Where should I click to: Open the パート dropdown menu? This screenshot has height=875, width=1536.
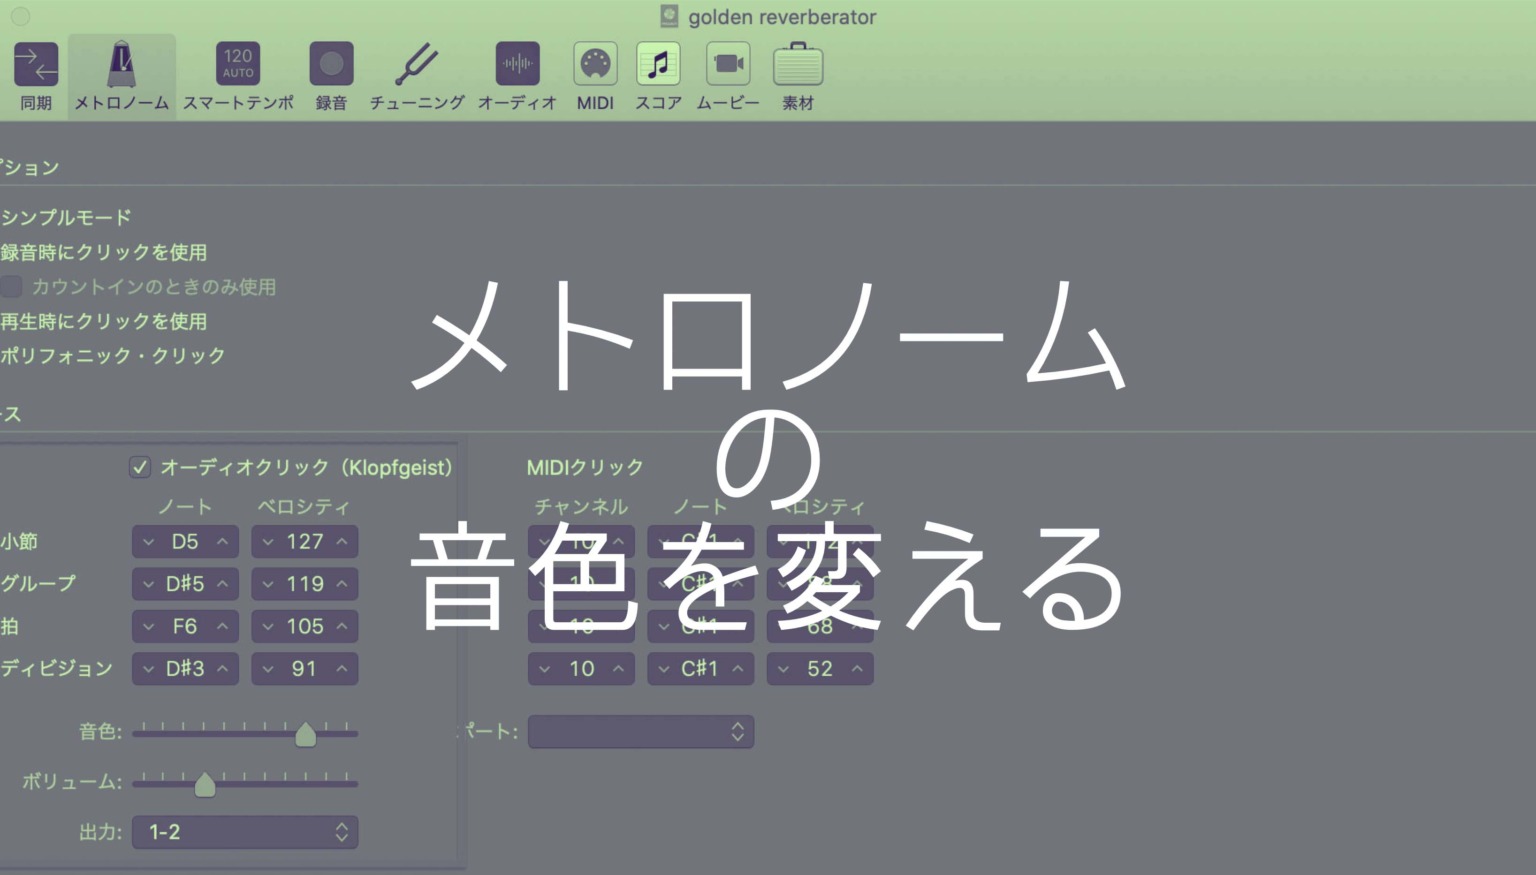click(640, 731)
